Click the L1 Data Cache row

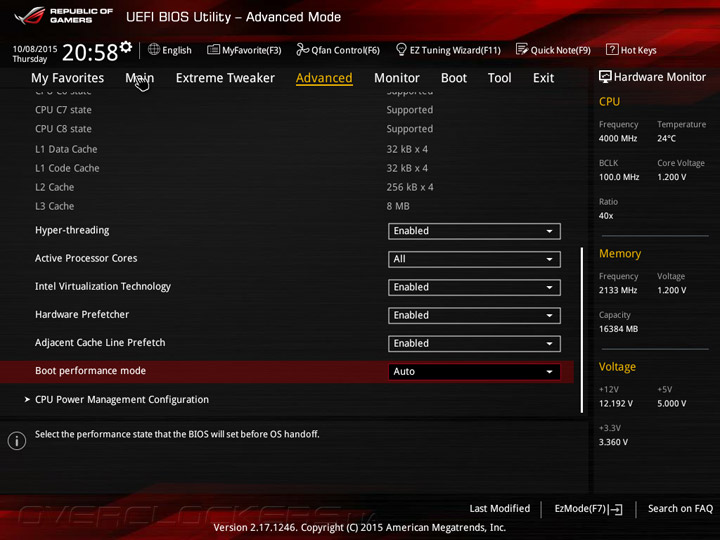pyautogui.click(x=234, y=149)
